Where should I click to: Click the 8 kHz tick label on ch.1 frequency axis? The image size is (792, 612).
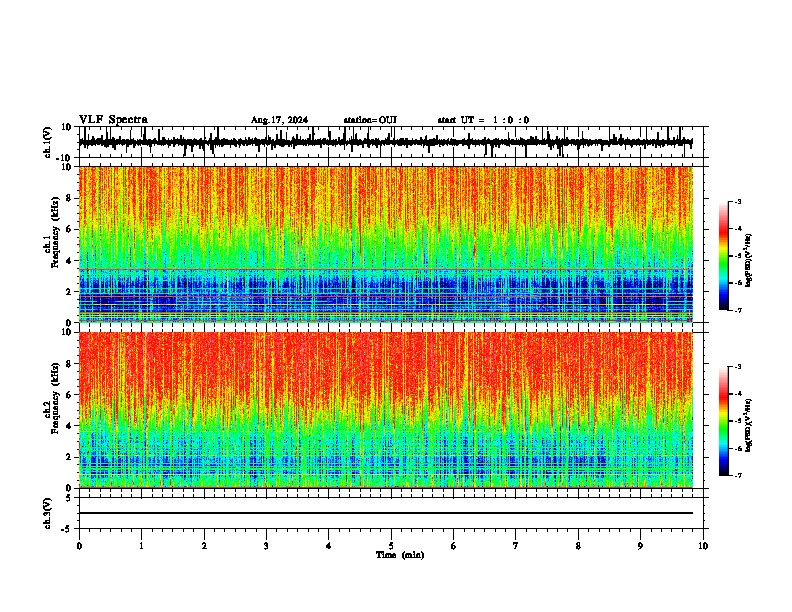coord(69,198)
